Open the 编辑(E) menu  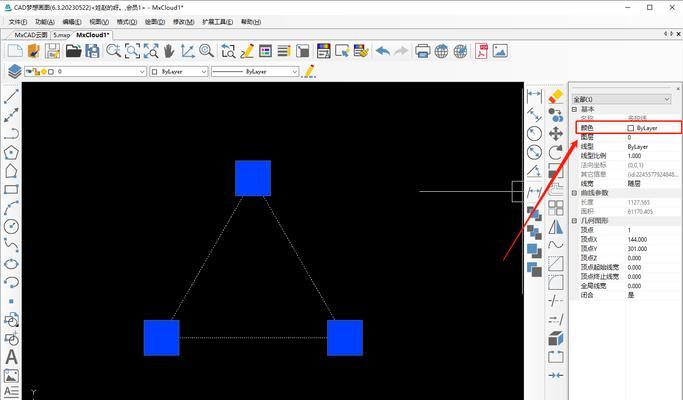[72, 22]
